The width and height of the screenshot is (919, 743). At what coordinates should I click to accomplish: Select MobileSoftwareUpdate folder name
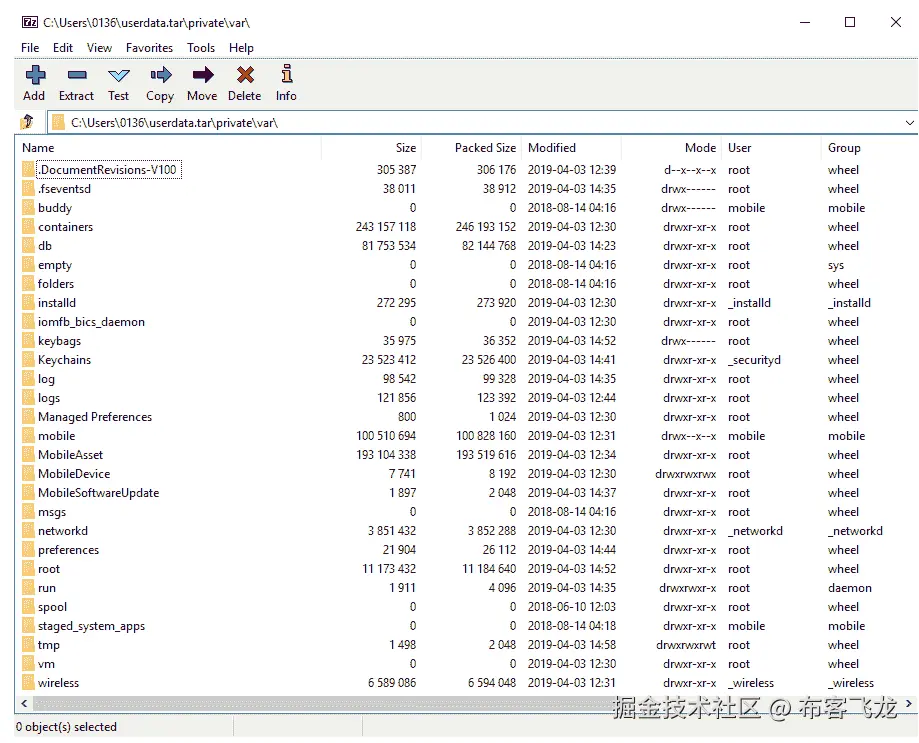(98, 493)
